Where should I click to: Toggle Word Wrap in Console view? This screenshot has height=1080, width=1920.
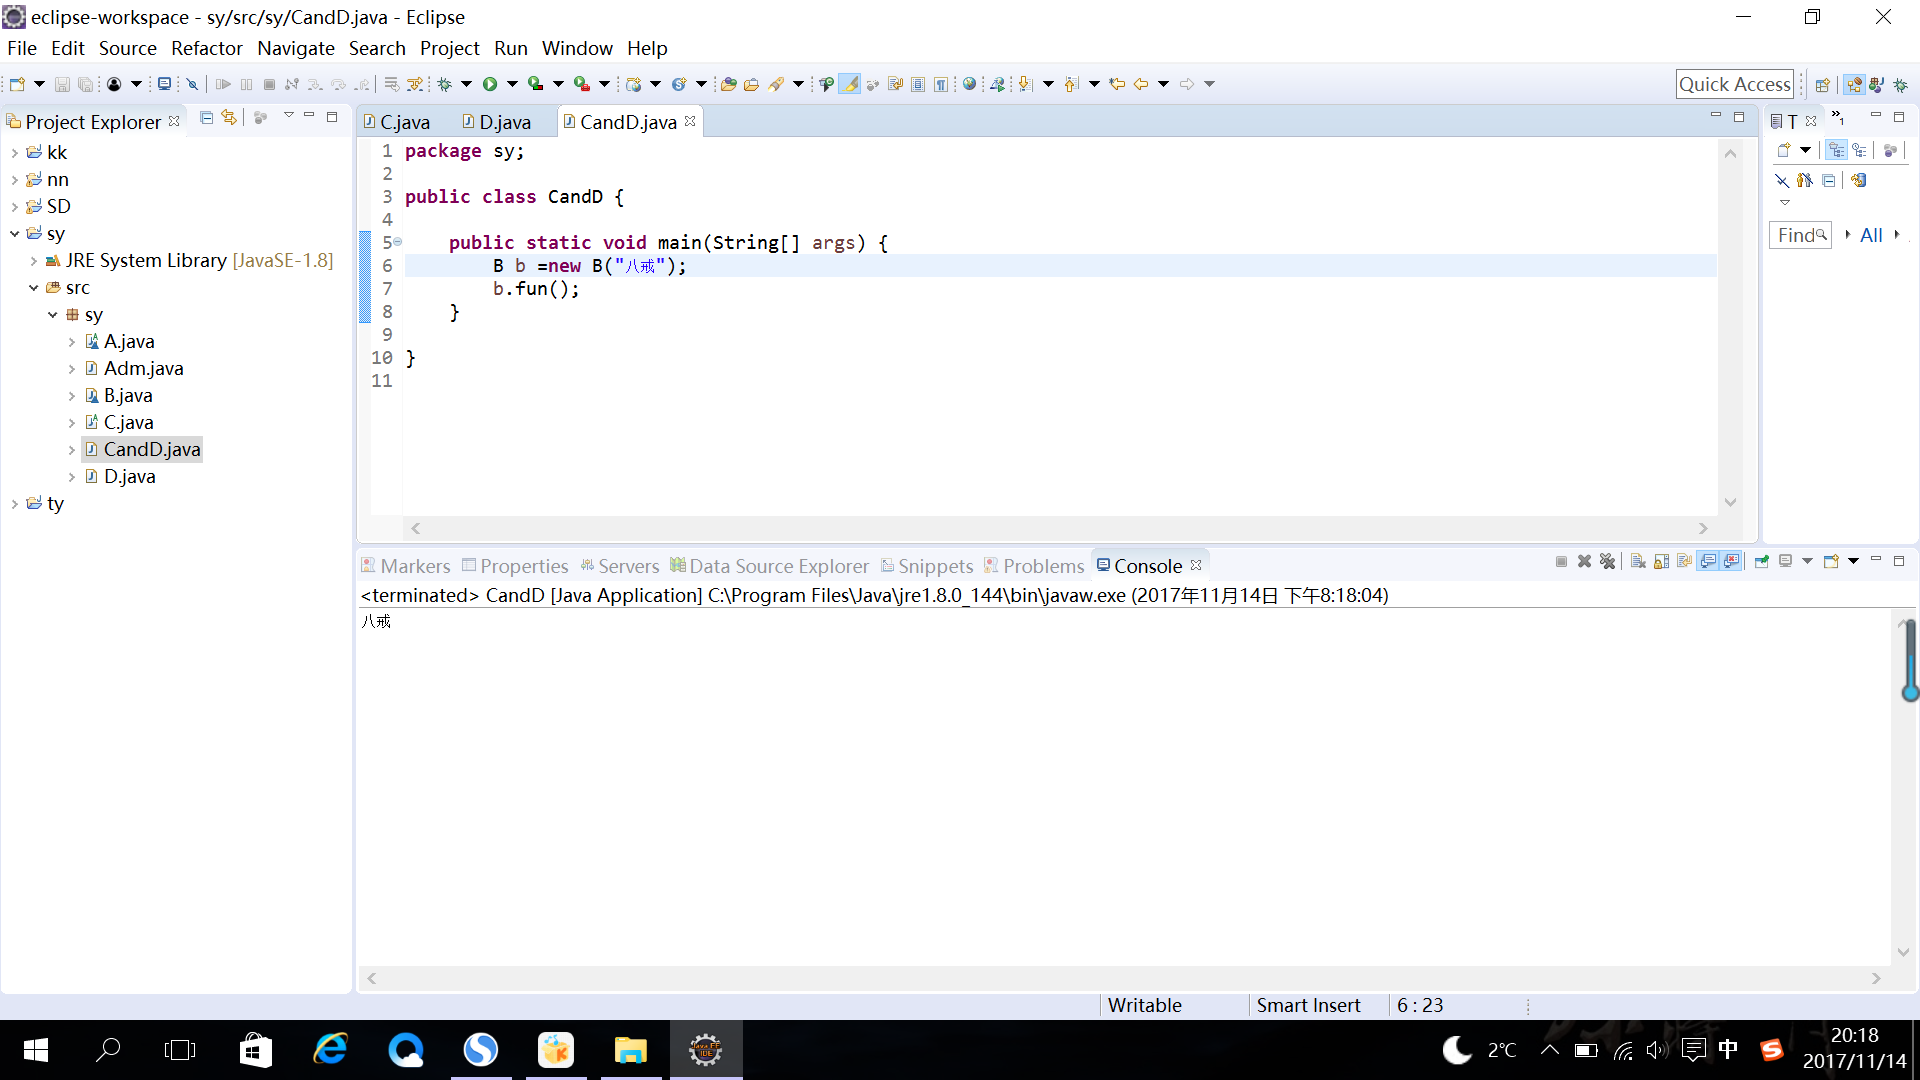(1684, 561)
